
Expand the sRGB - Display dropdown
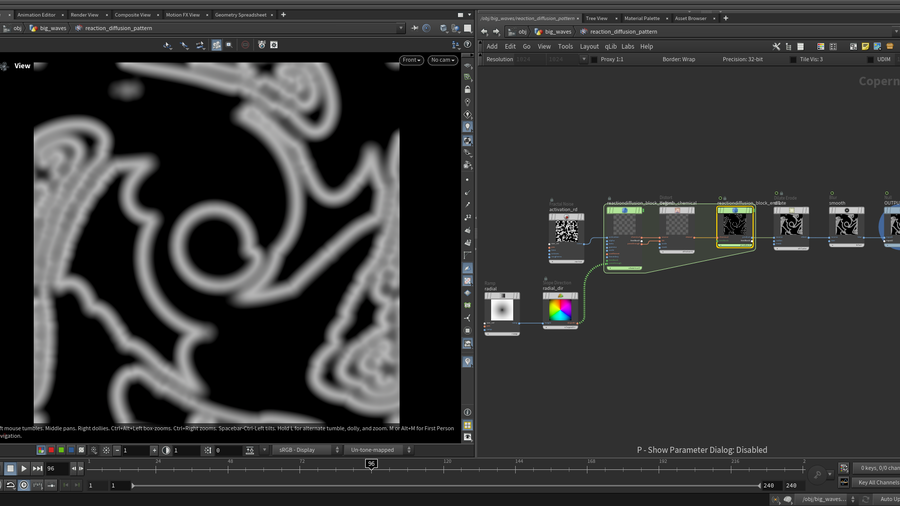click(x=304, y=450)
